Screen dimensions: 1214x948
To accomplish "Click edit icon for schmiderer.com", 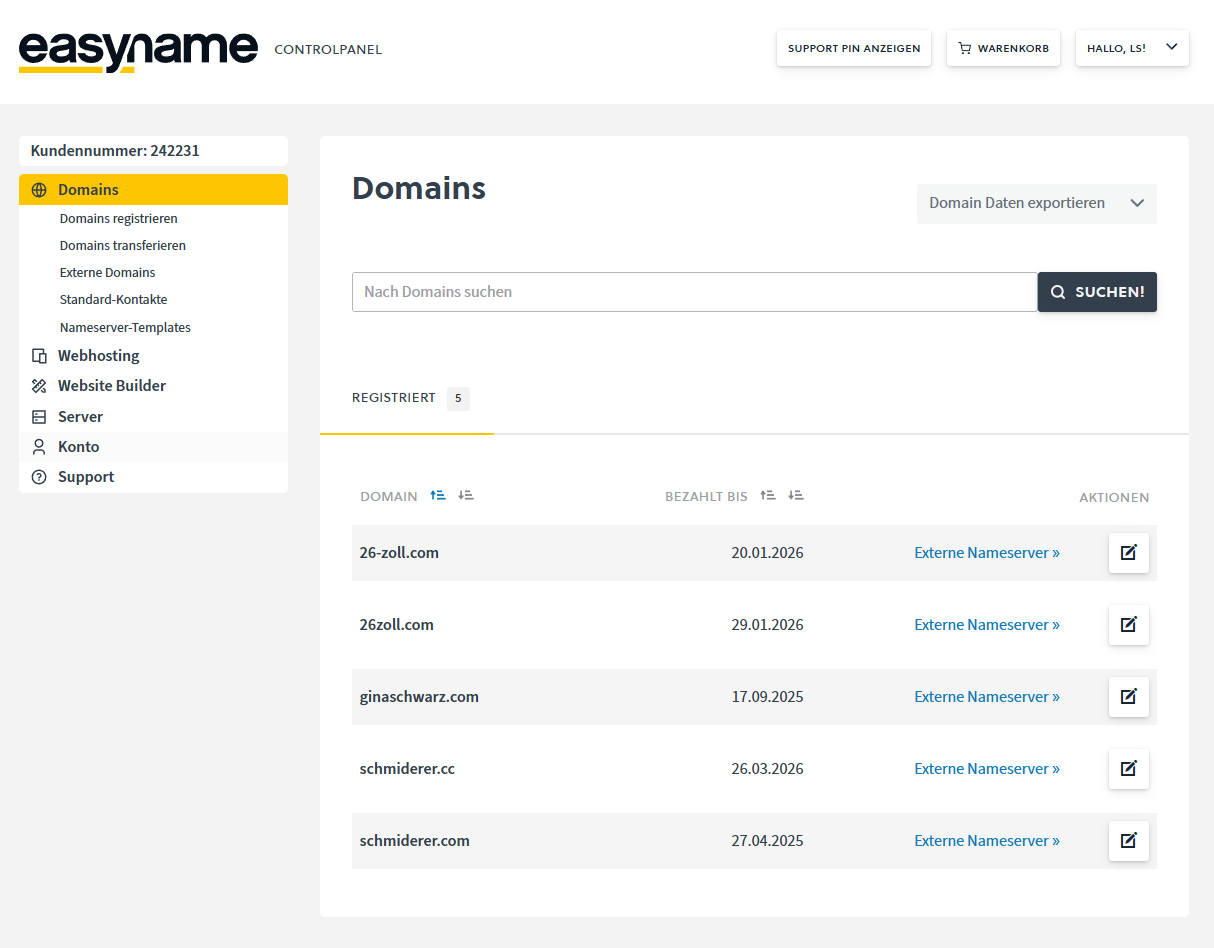I will 1128,841.
